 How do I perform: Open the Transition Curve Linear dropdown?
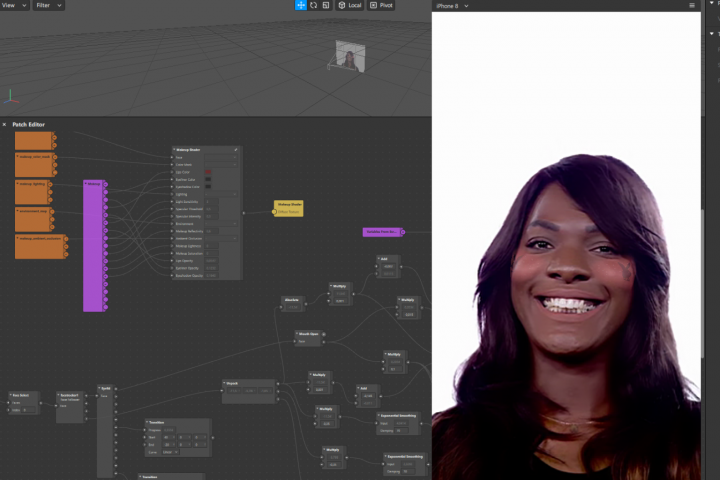(170, 452)
